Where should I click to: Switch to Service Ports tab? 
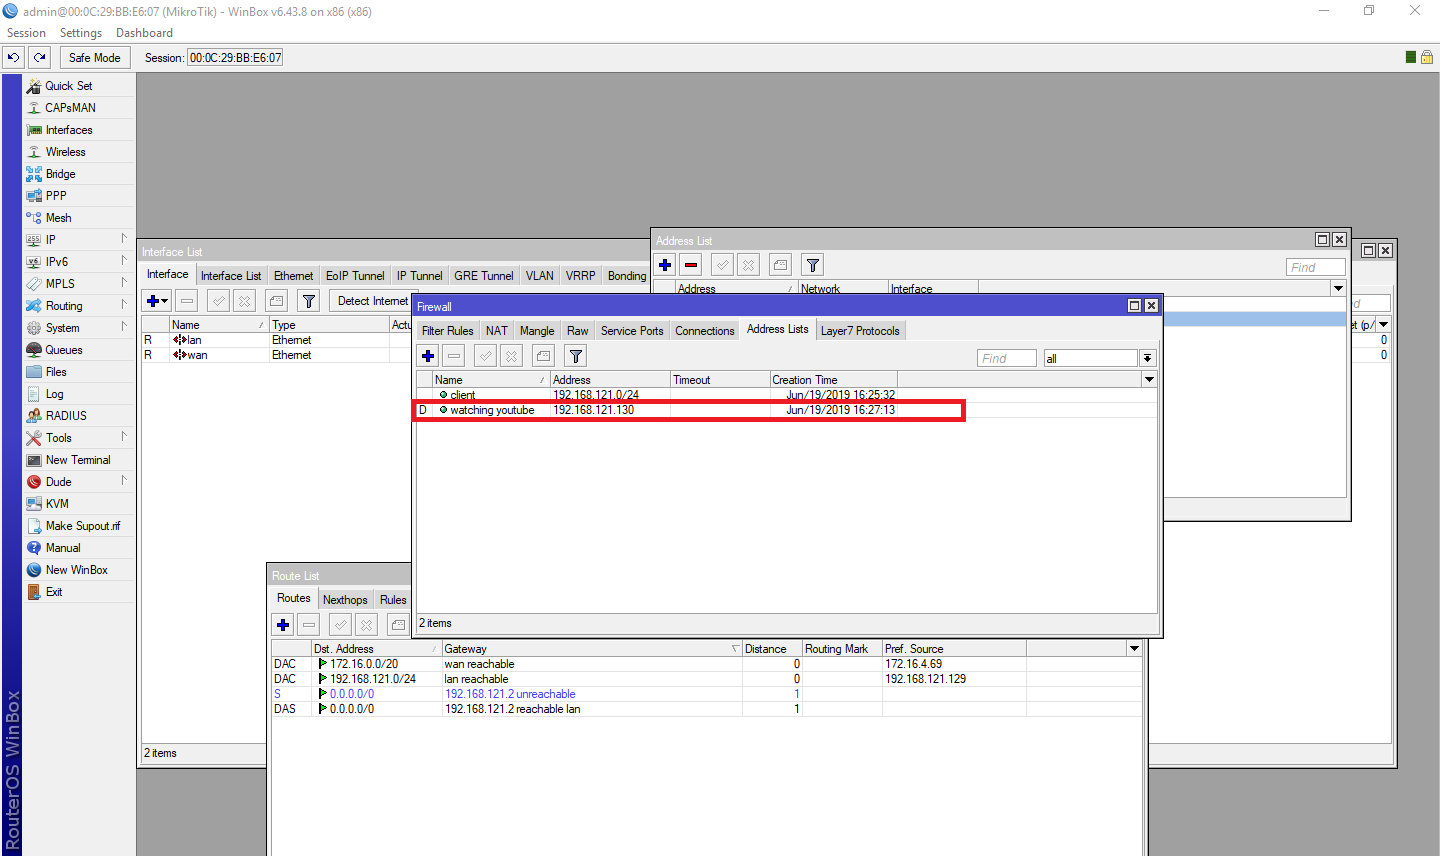coord(632,331)
